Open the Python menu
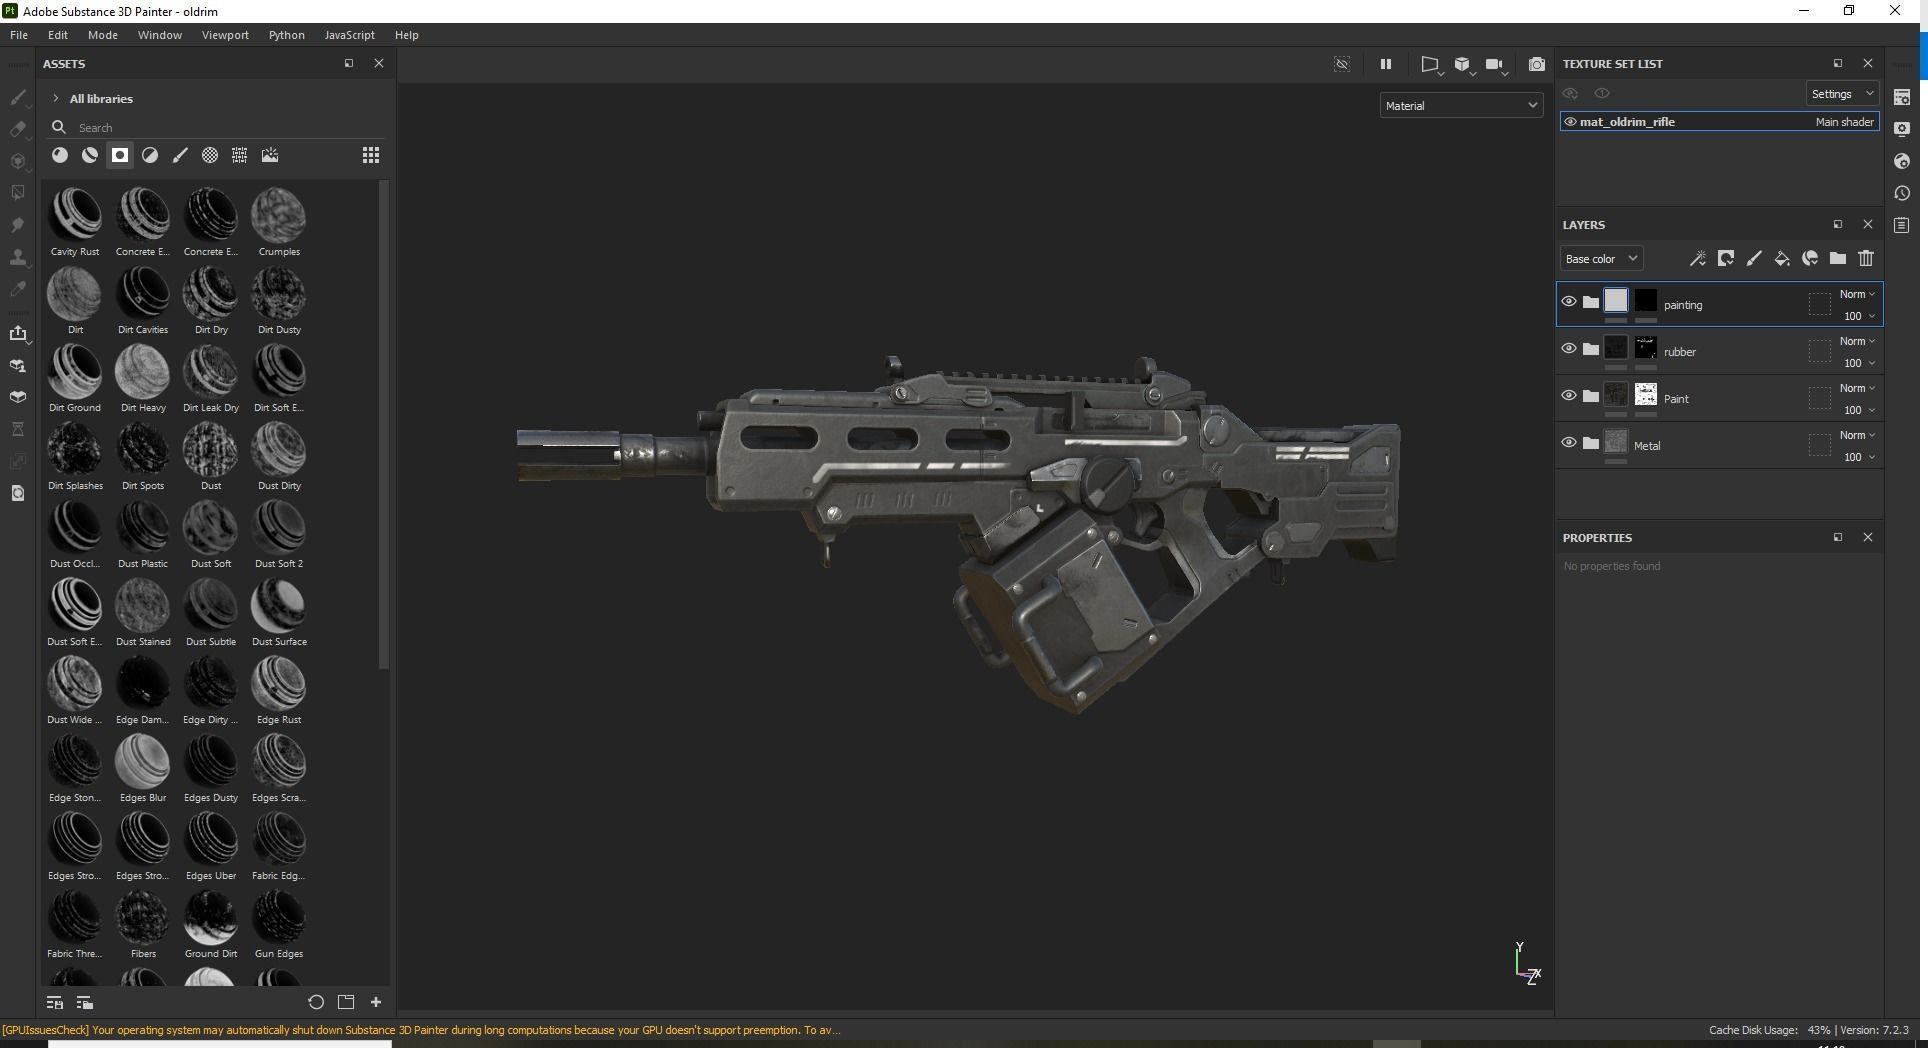 click(287, 35)
